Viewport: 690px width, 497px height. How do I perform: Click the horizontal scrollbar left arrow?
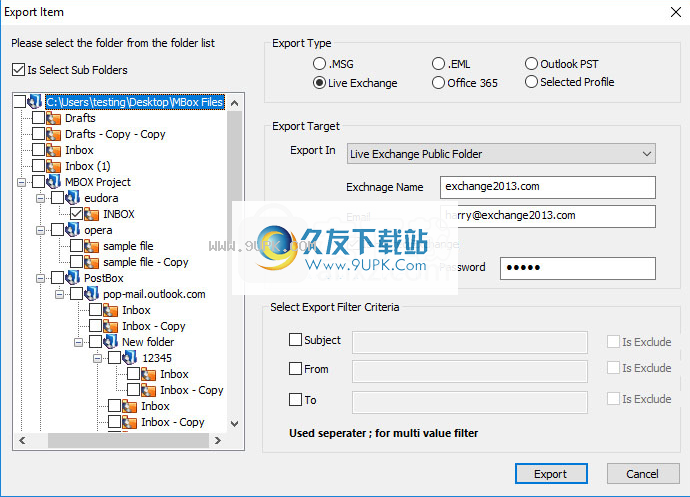pos(23,440)
